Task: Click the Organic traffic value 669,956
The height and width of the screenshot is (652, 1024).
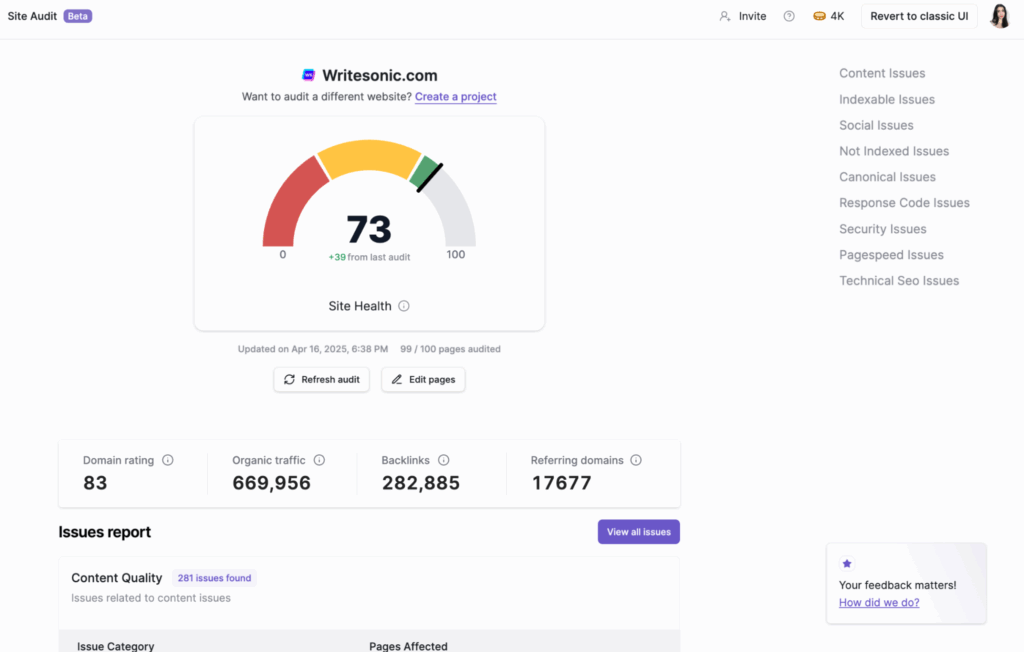Action: click(x=272, y=483)
